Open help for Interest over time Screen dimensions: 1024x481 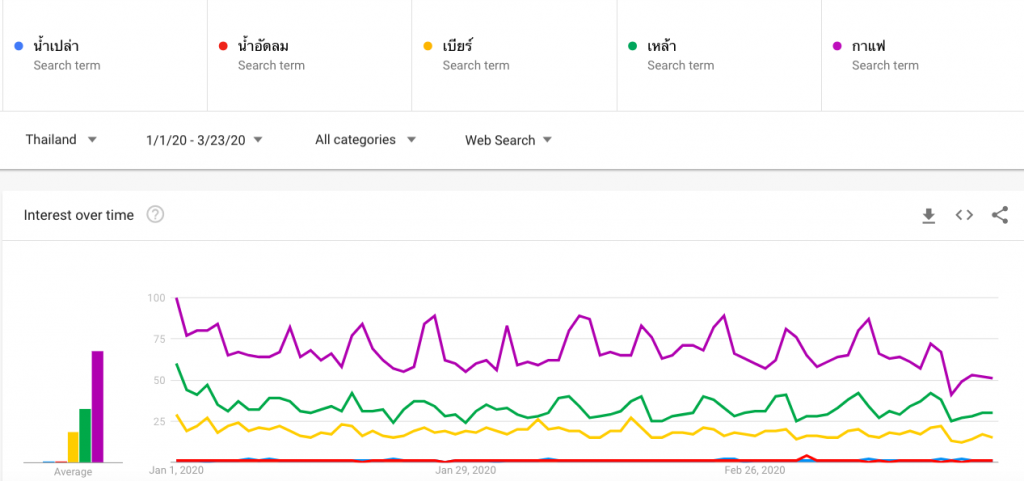(155, 214)
